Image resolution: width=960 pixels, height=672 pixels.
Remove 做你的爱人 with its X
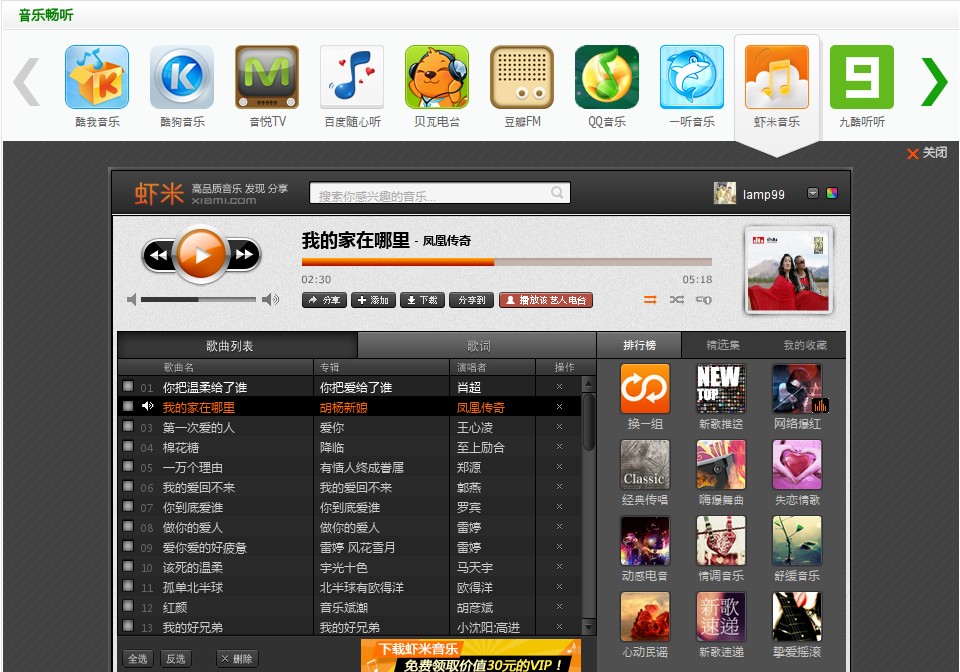click(559, 526)
